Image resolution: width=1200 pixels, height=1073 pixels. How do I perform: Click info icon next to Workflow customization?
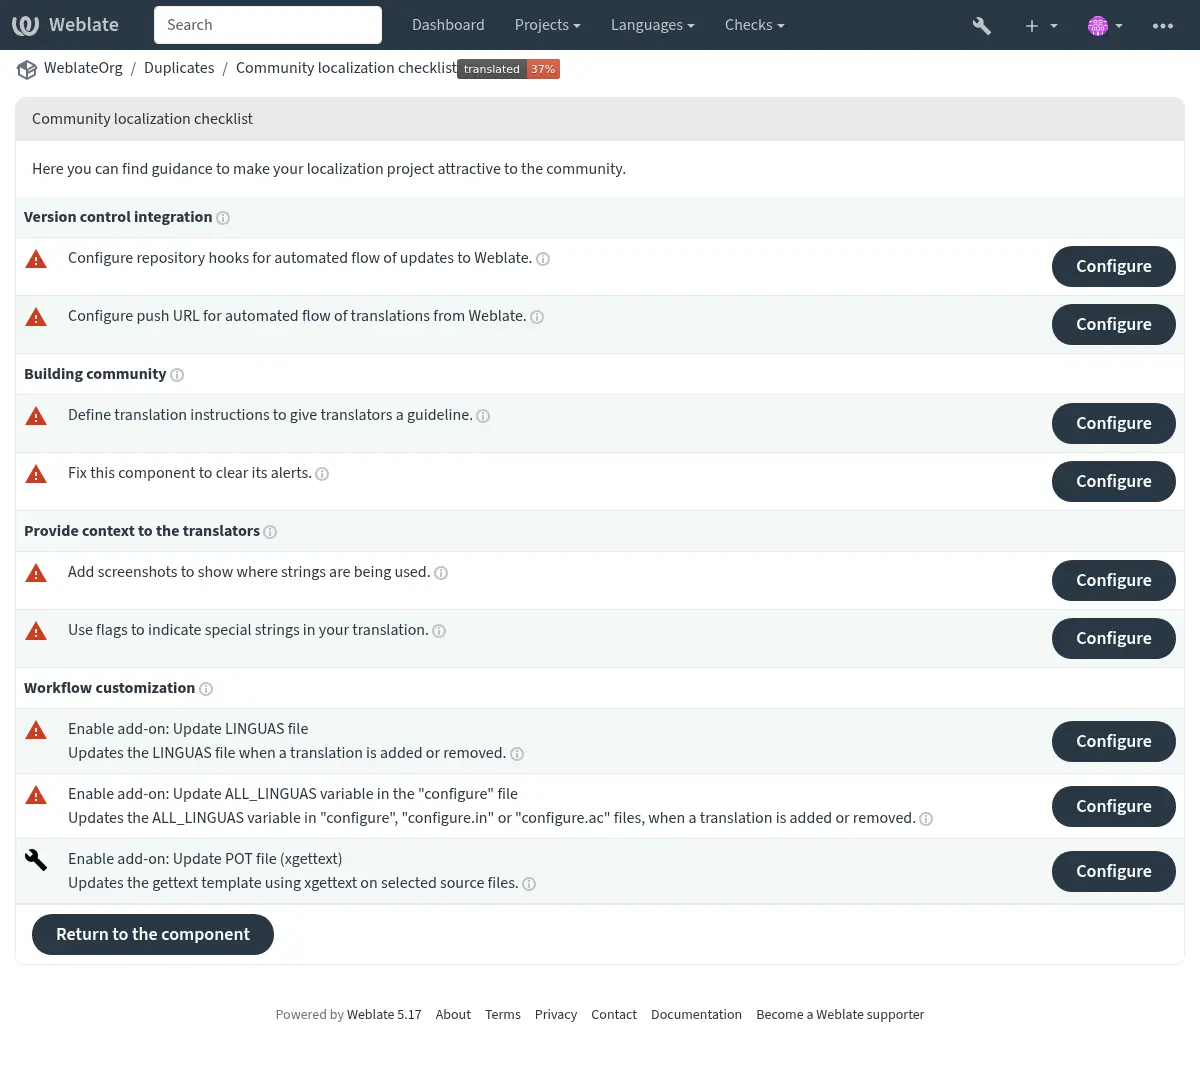[x=206, y=689]
